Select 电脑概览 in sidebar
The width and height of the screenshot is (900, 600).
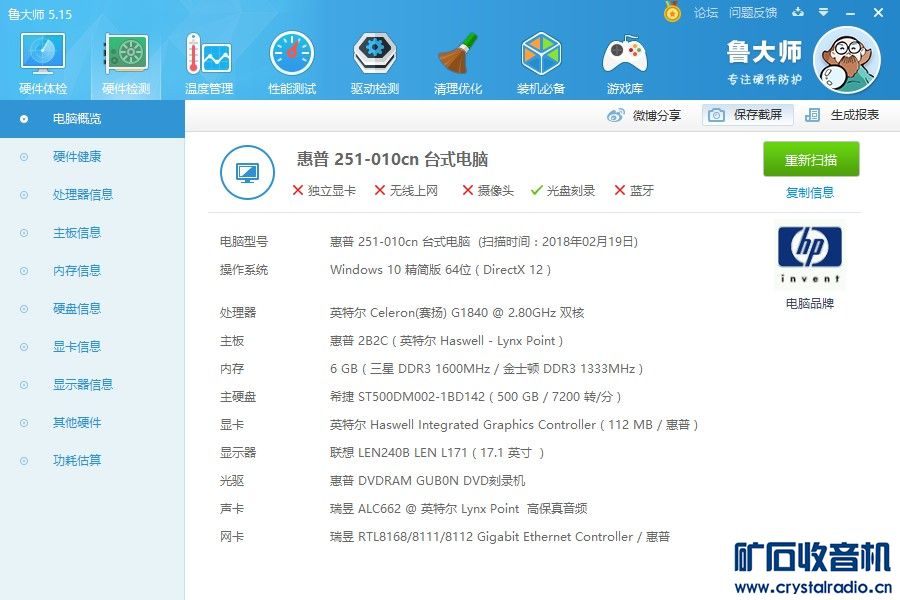92,119
